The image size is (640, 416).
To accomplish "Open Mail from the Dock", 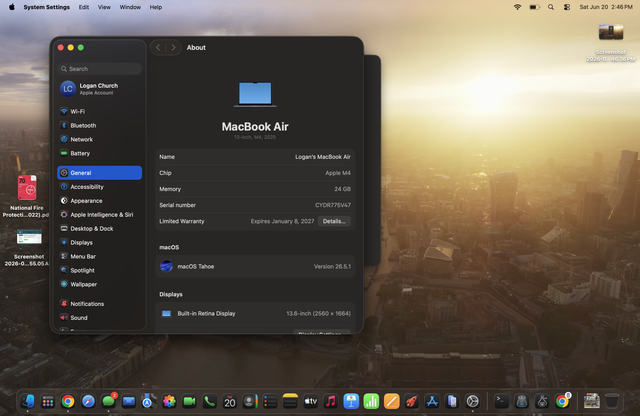I will (x=129, y=401).
